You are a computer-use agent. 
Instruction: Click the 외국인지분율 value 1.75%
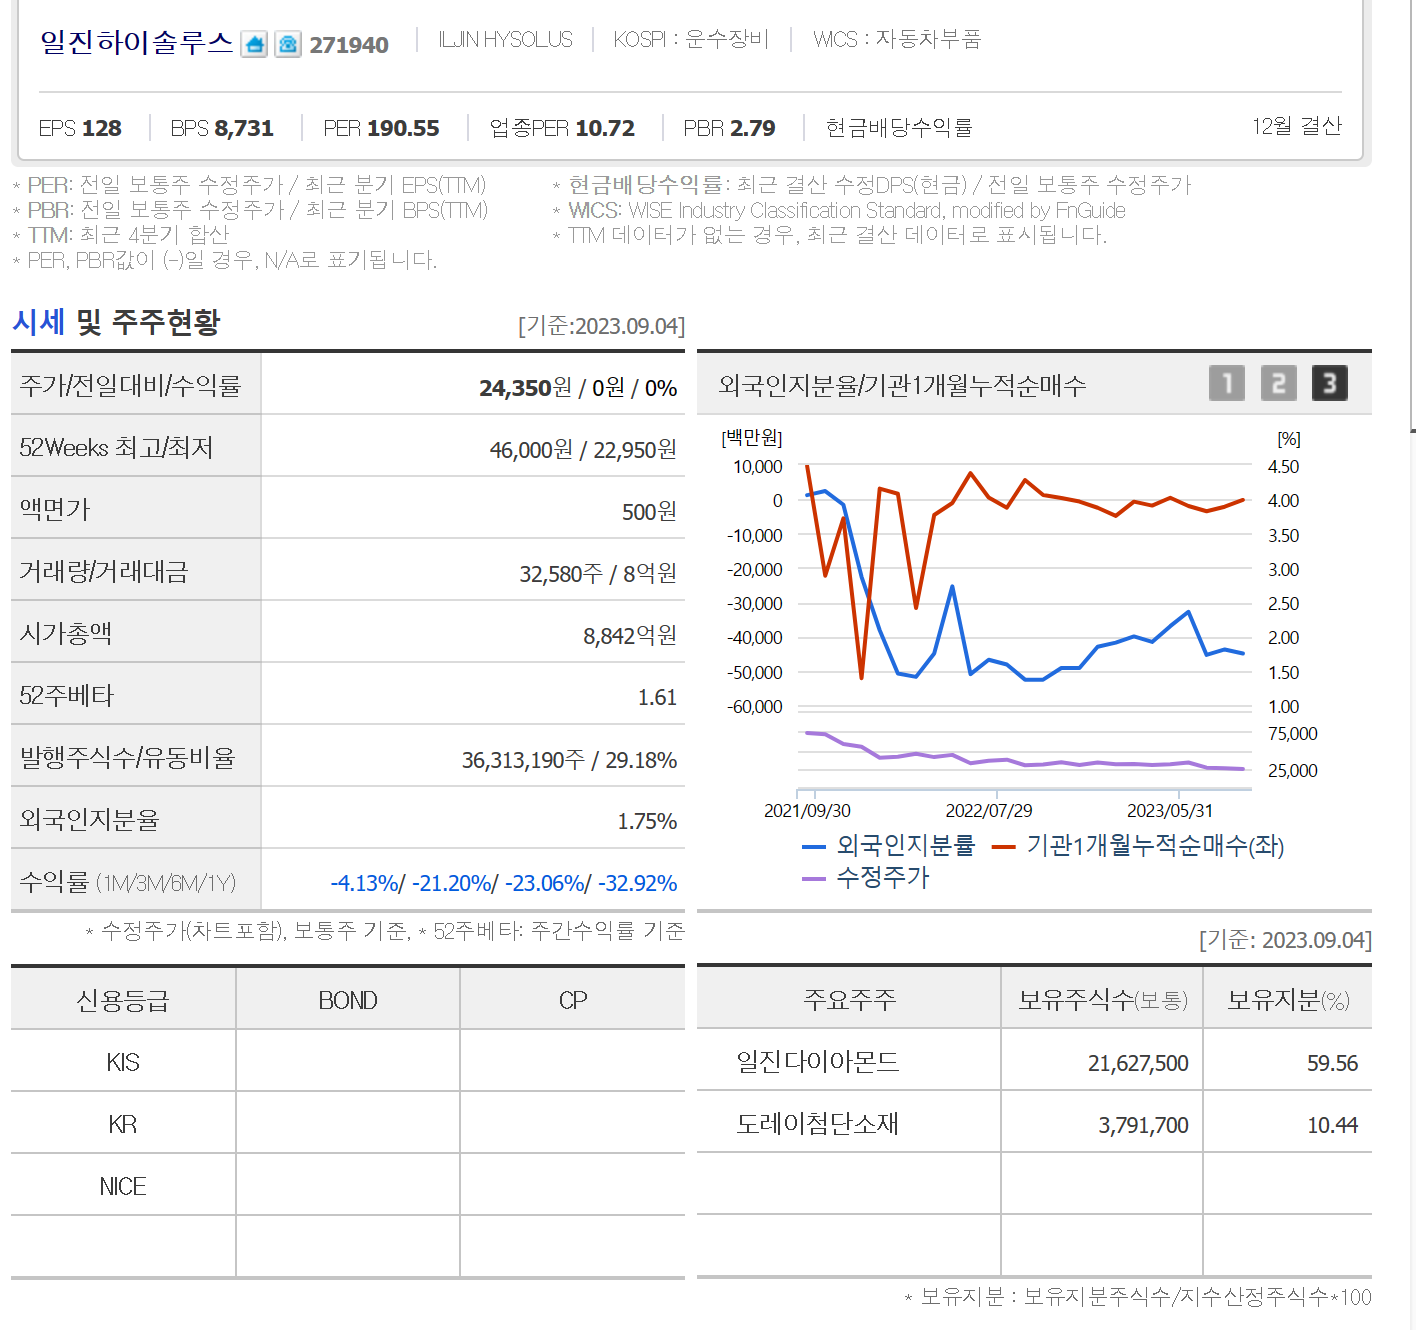pyautogui.click(x=647, y=822)
